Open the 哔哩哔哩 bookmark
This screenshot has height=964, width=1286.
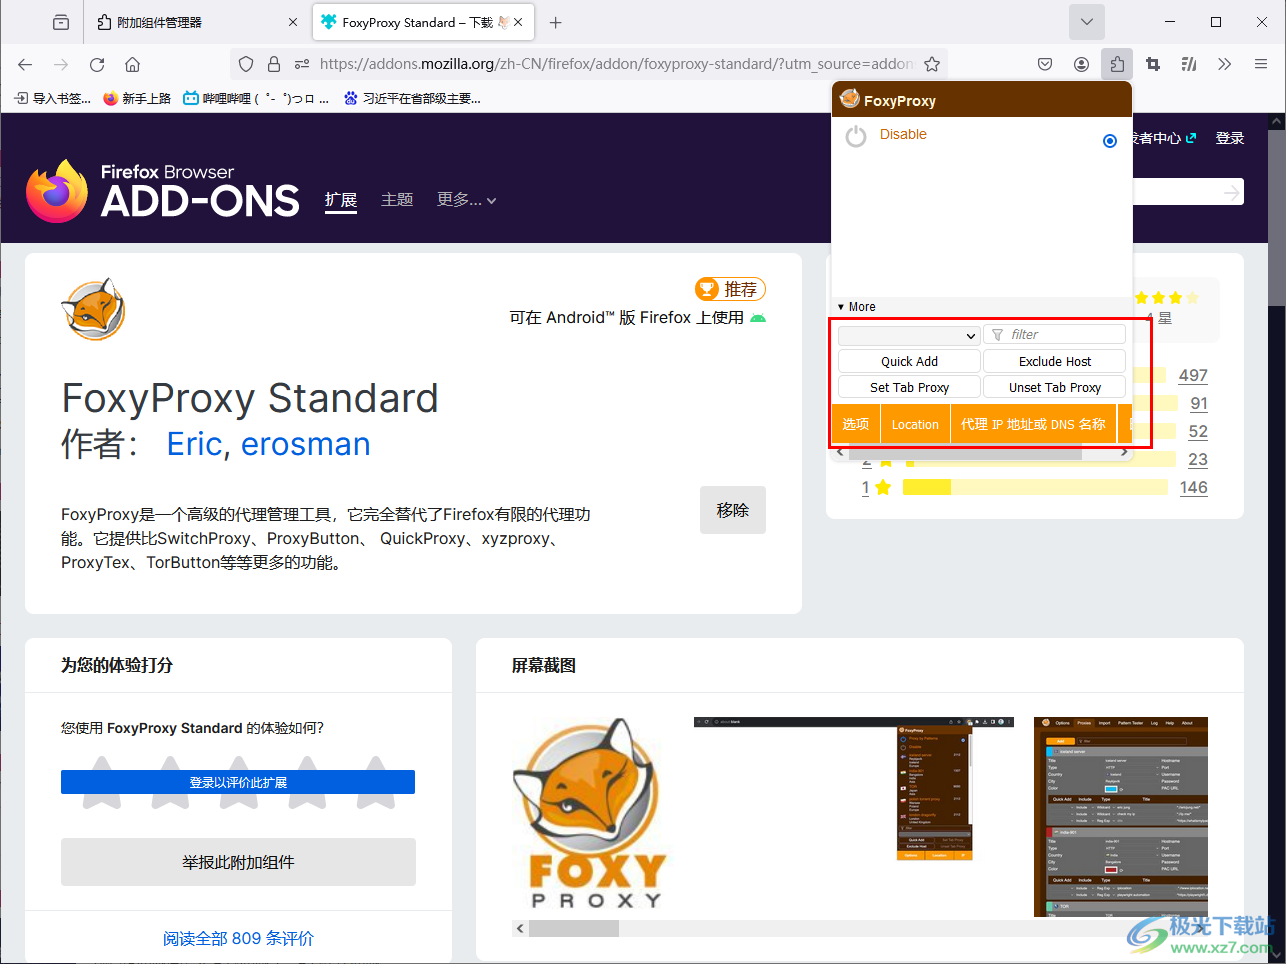tap(256, 98)
